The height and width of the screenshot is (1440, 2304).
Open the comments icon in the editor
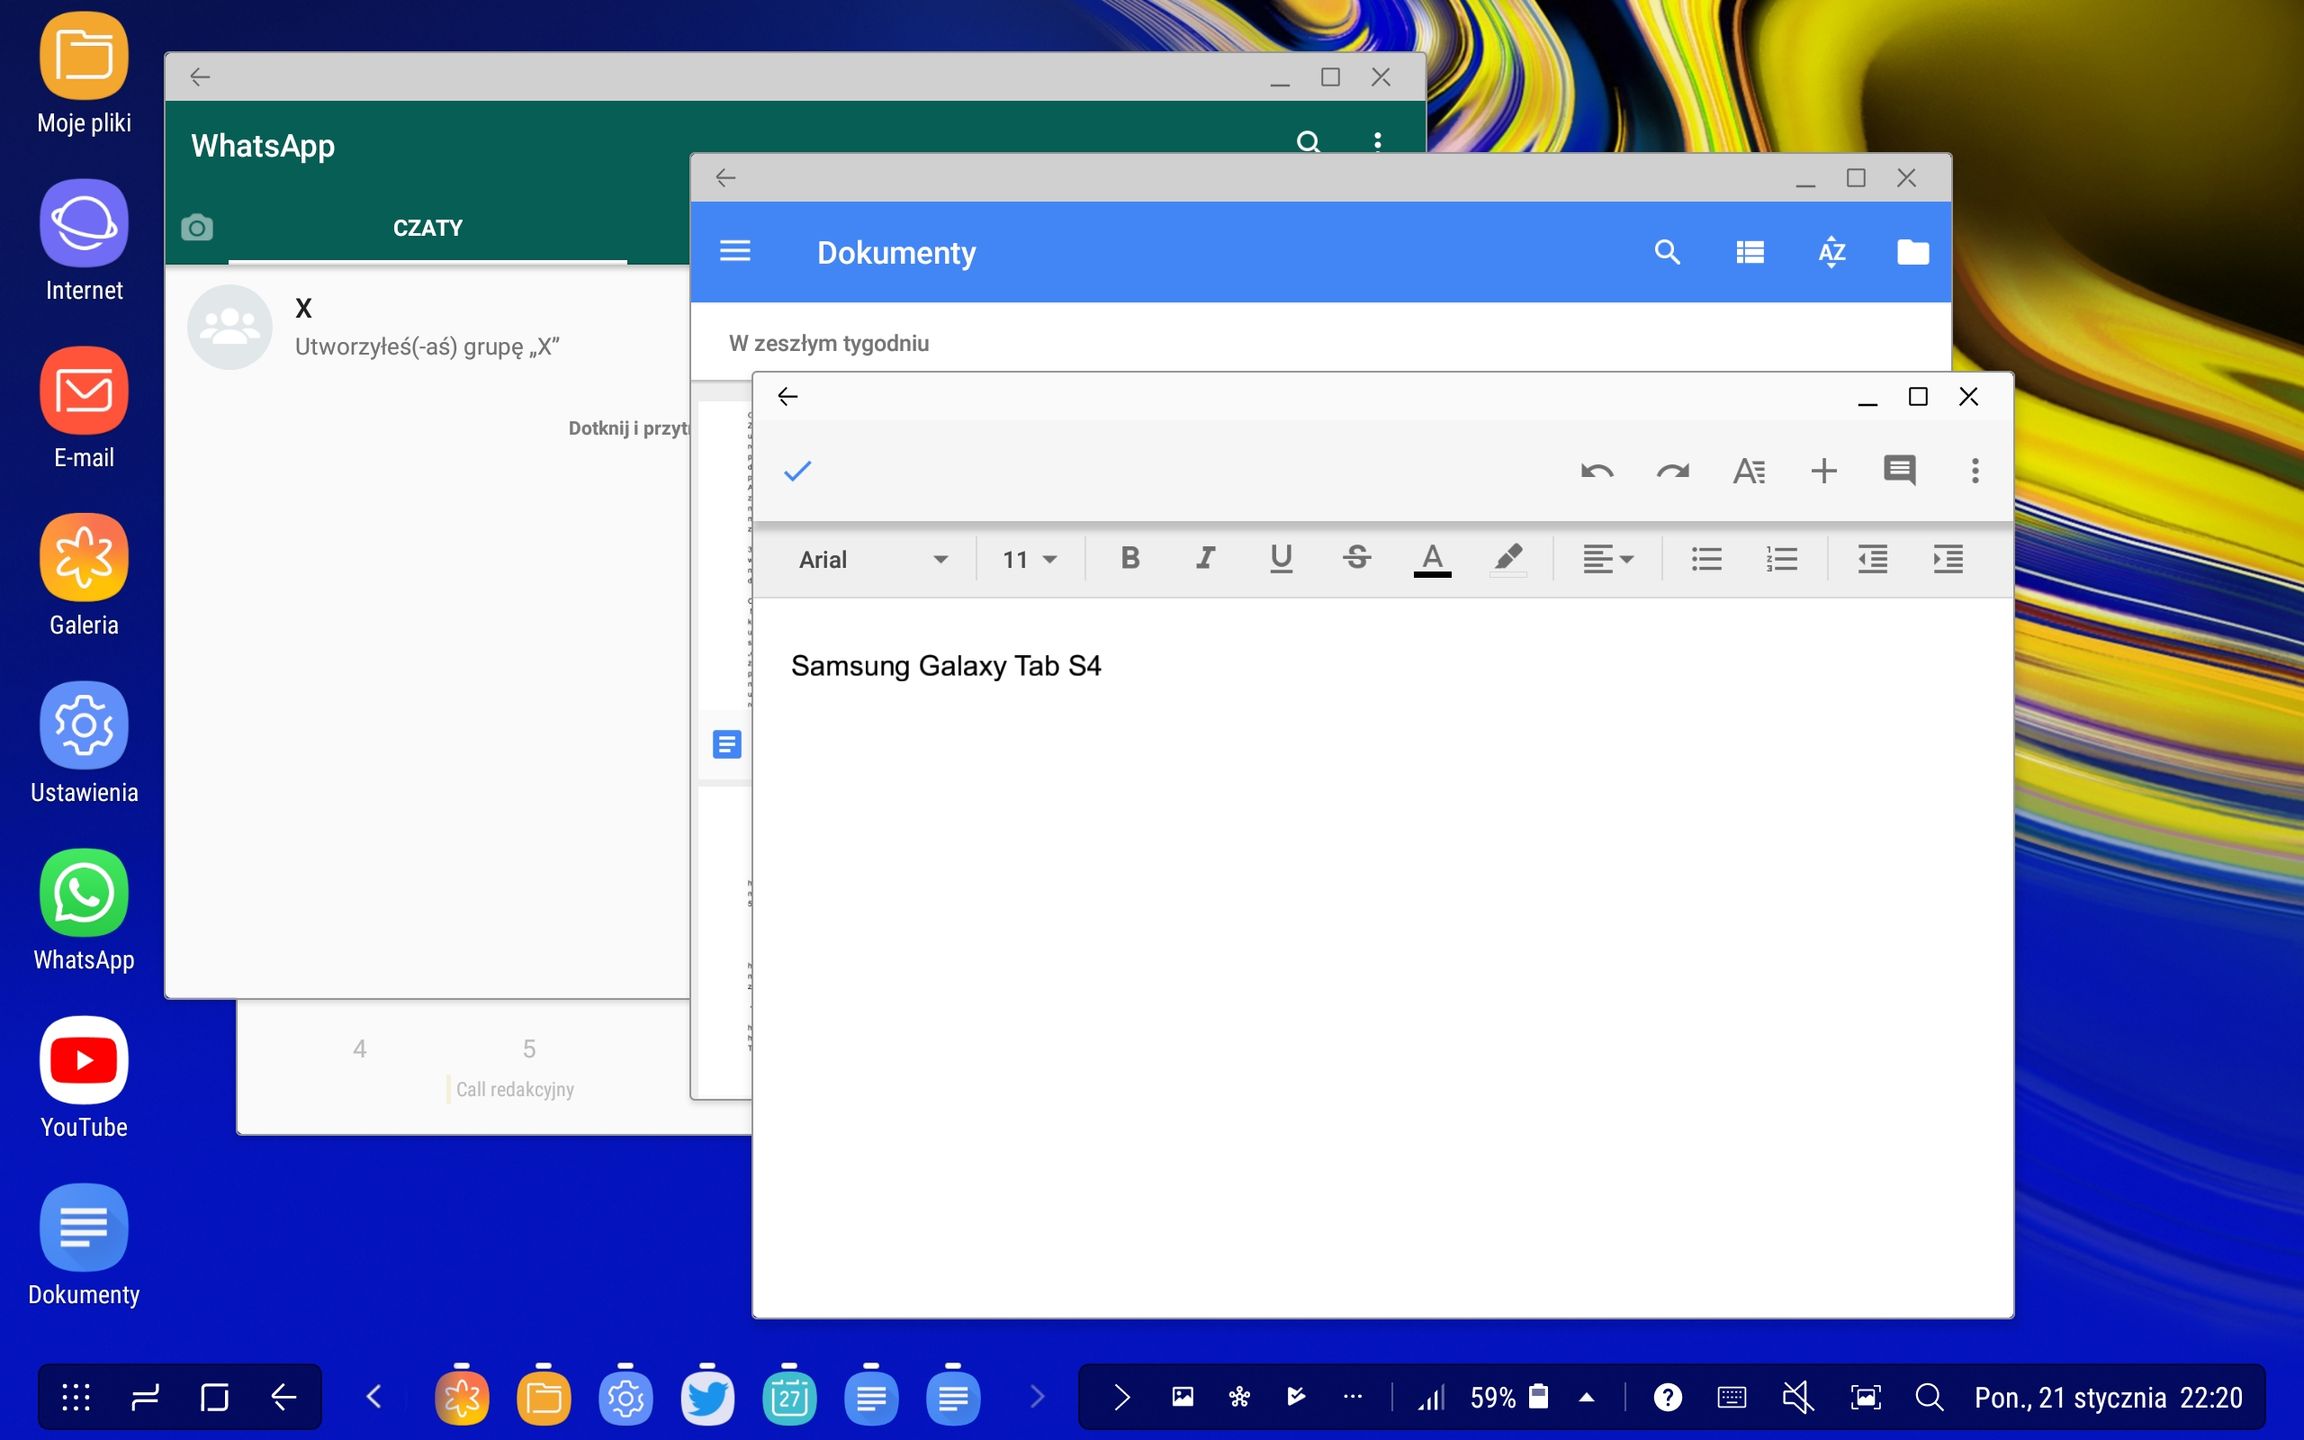pos(1899,470)
